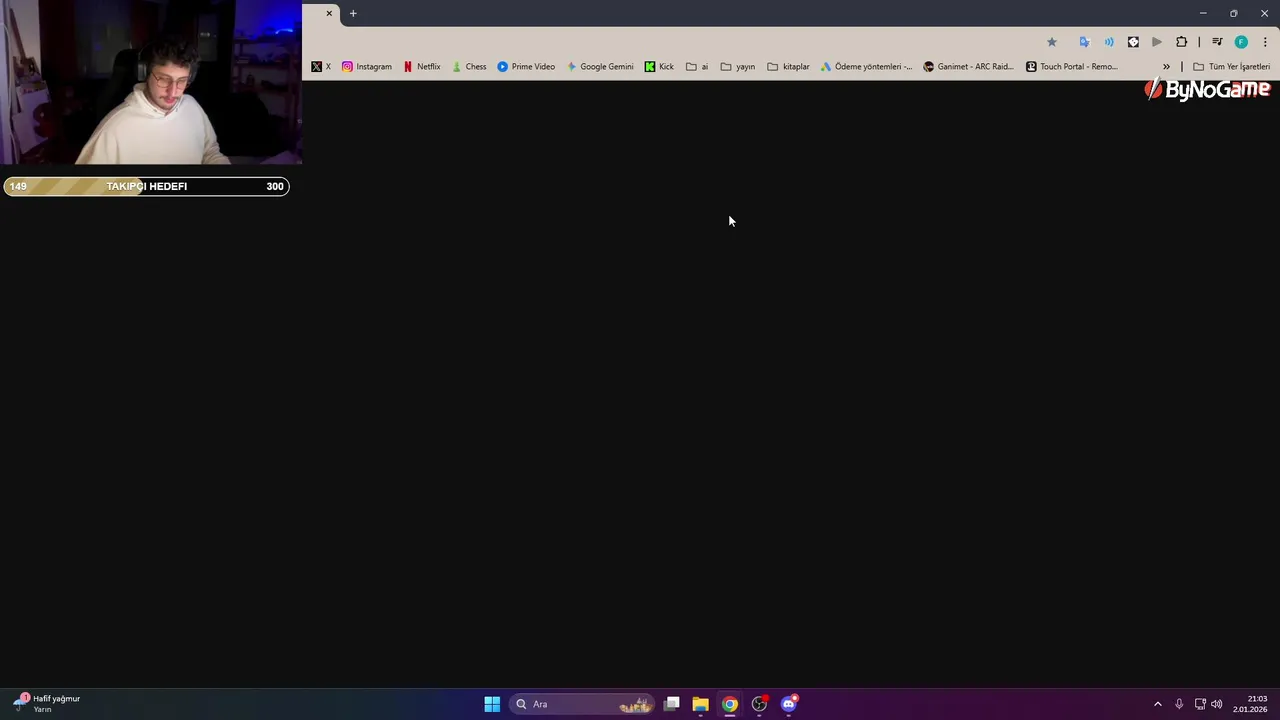Open the Chrome profile avatar

click(x=1241, y=42)
